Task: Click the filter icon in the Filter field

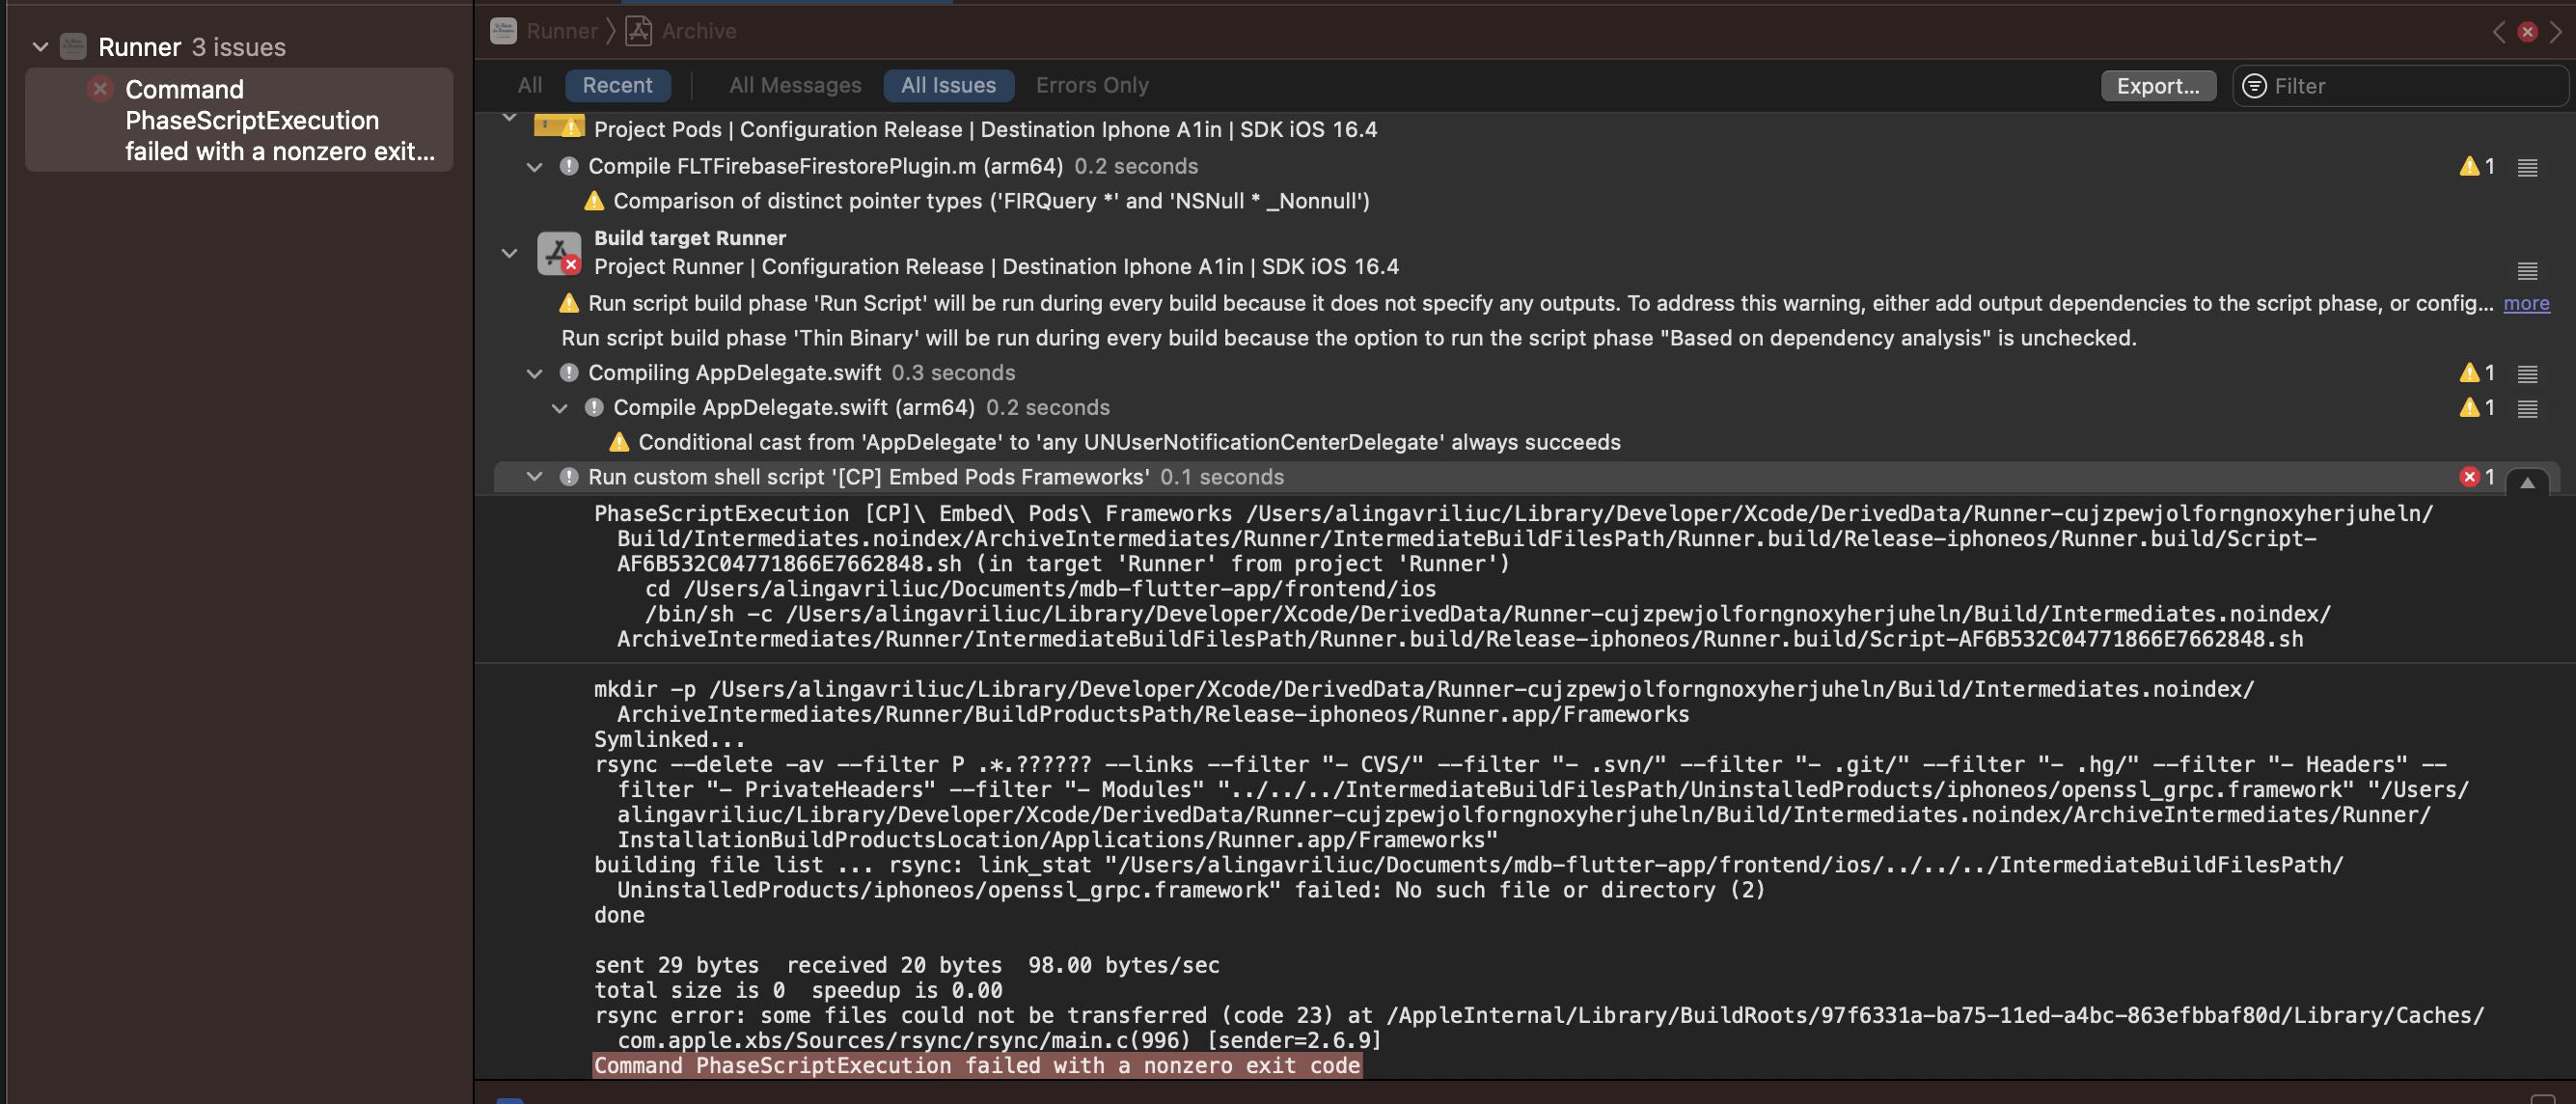Action: click(x=2254, y=86)
